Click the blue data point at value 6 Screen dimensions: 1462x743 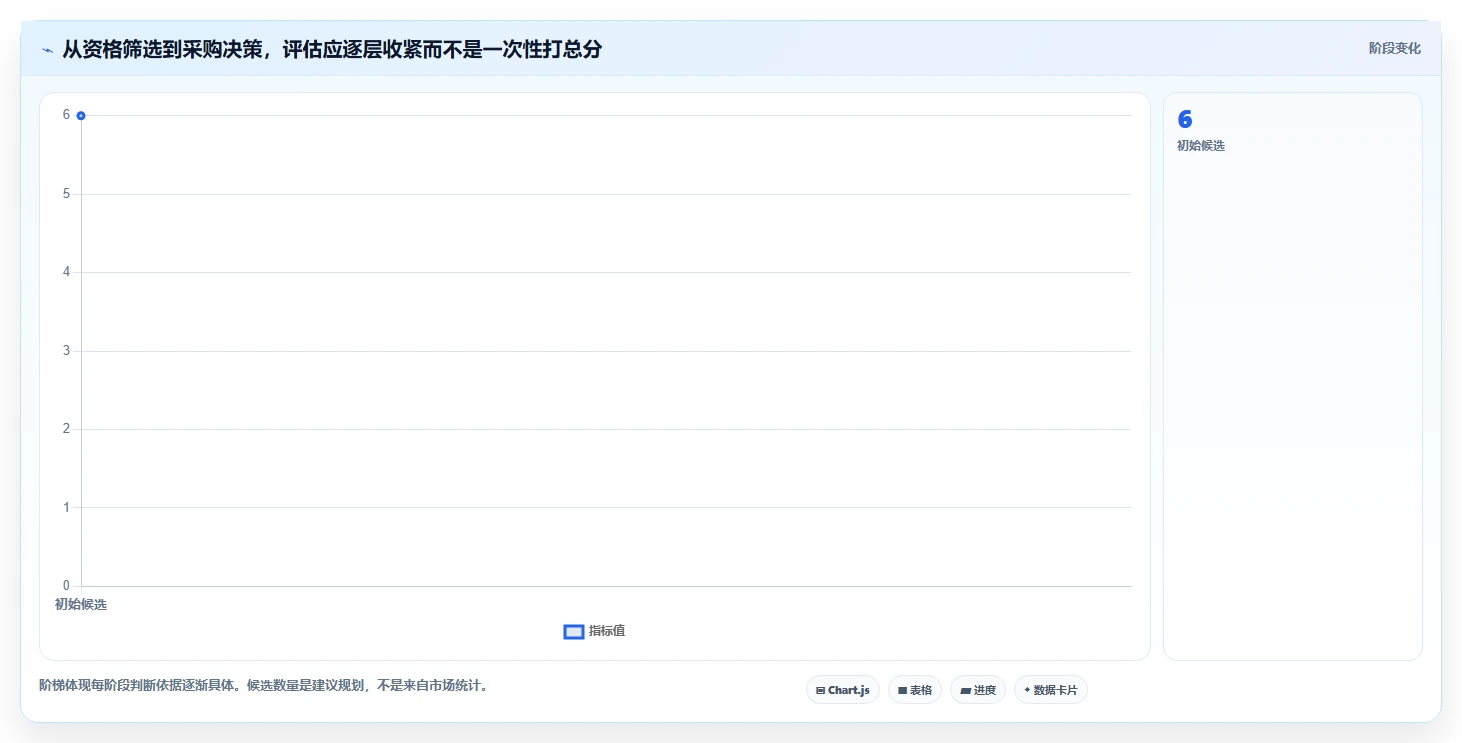pyautogui.click(x=81, y=116)
